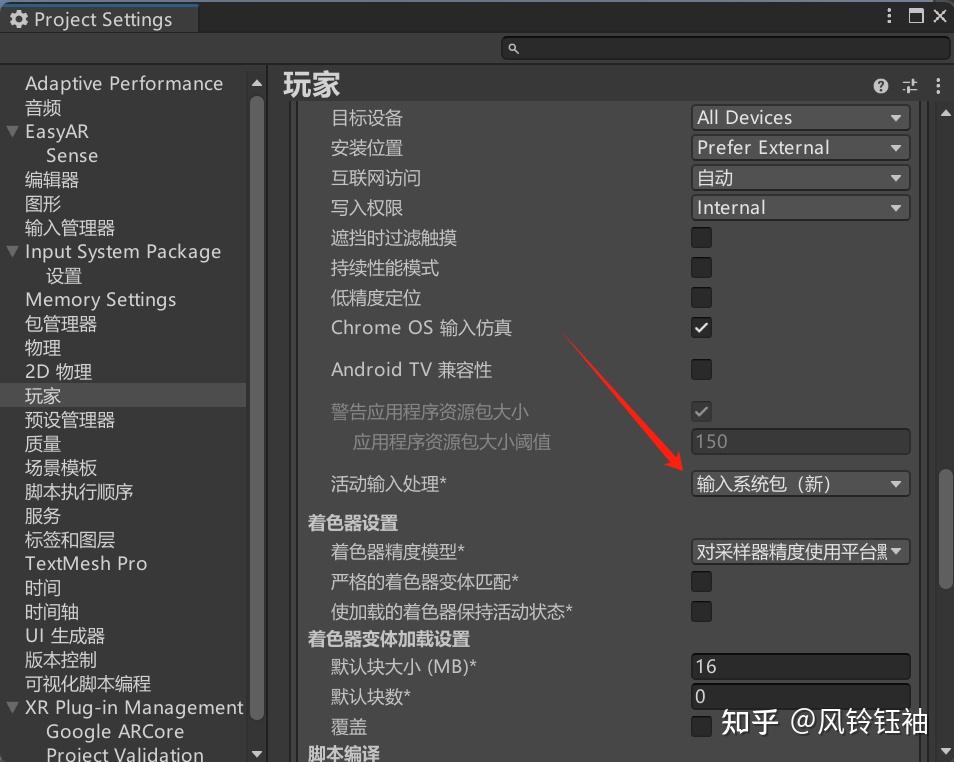Image resolution: width=954 pixels, height=762 pixels.
Task: Toggle the 持续性能模式 checkbox
Action: 701,267
